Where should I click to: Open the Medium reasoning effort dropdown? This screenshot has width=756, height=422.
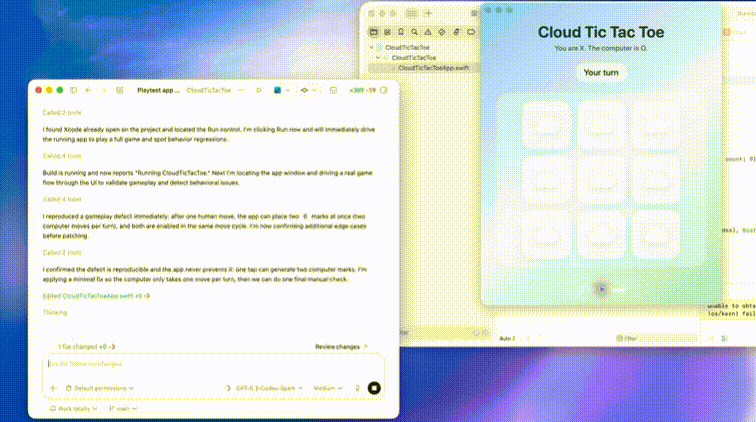click(328, 388)
